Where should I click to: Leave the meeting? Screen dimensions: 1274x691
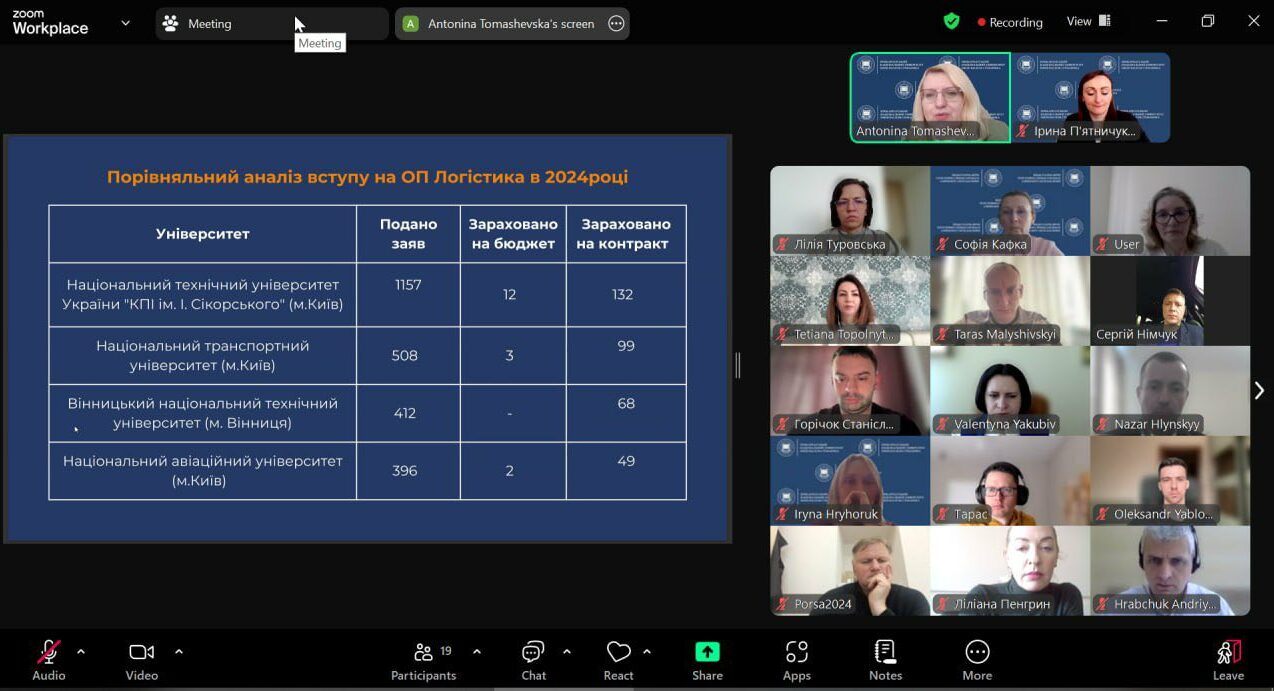[1228, 661]
